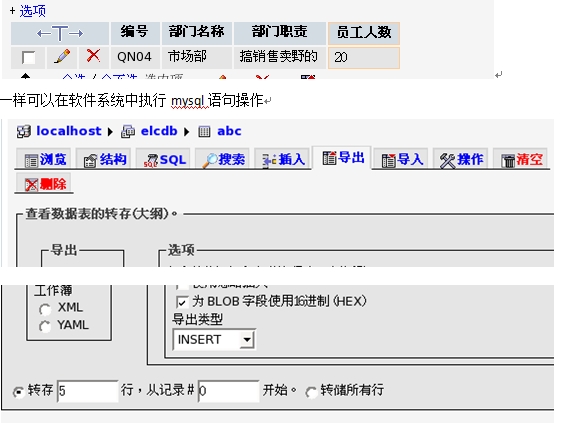
Task: Click the wrench icon on 操作 tab
Action: (447, 160)
